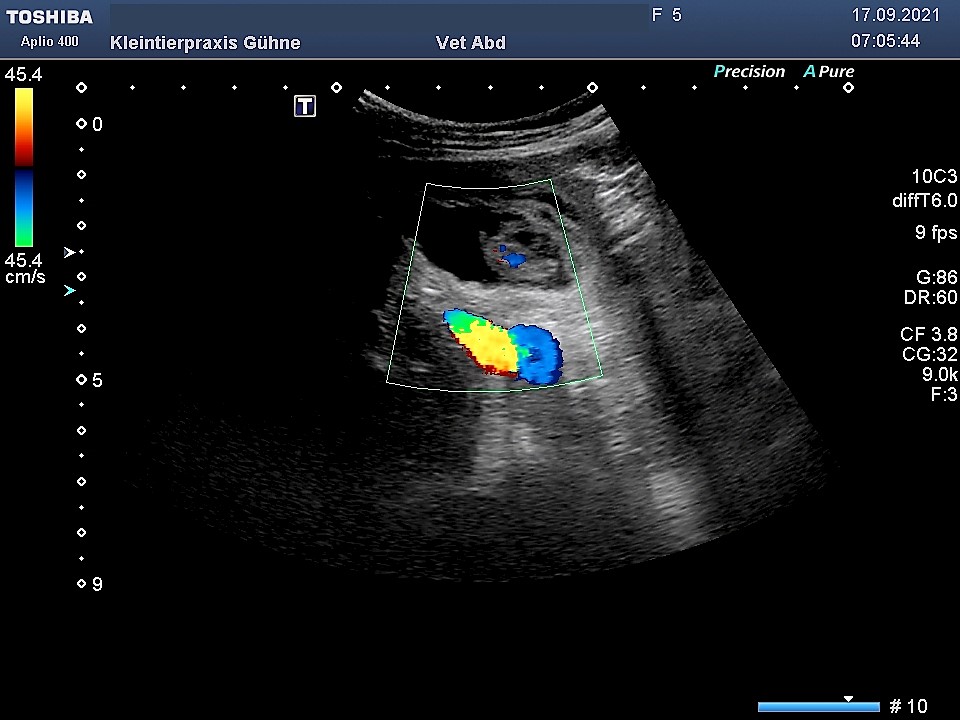Click the lower focus arrow marker
The image size is (960, 720).
69,291
